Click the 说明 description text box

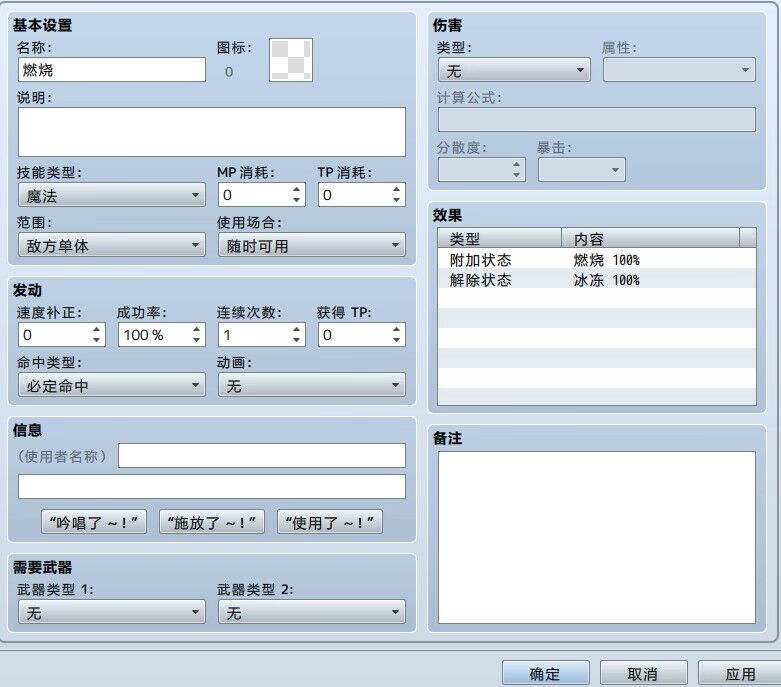[x=212, y=132]
